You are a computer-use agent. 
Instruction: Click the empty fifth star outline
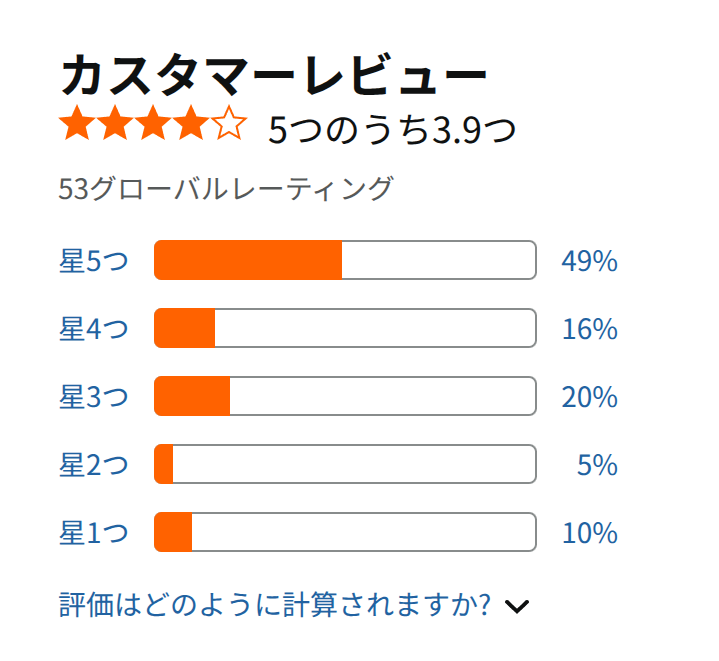tap(229, 122)
